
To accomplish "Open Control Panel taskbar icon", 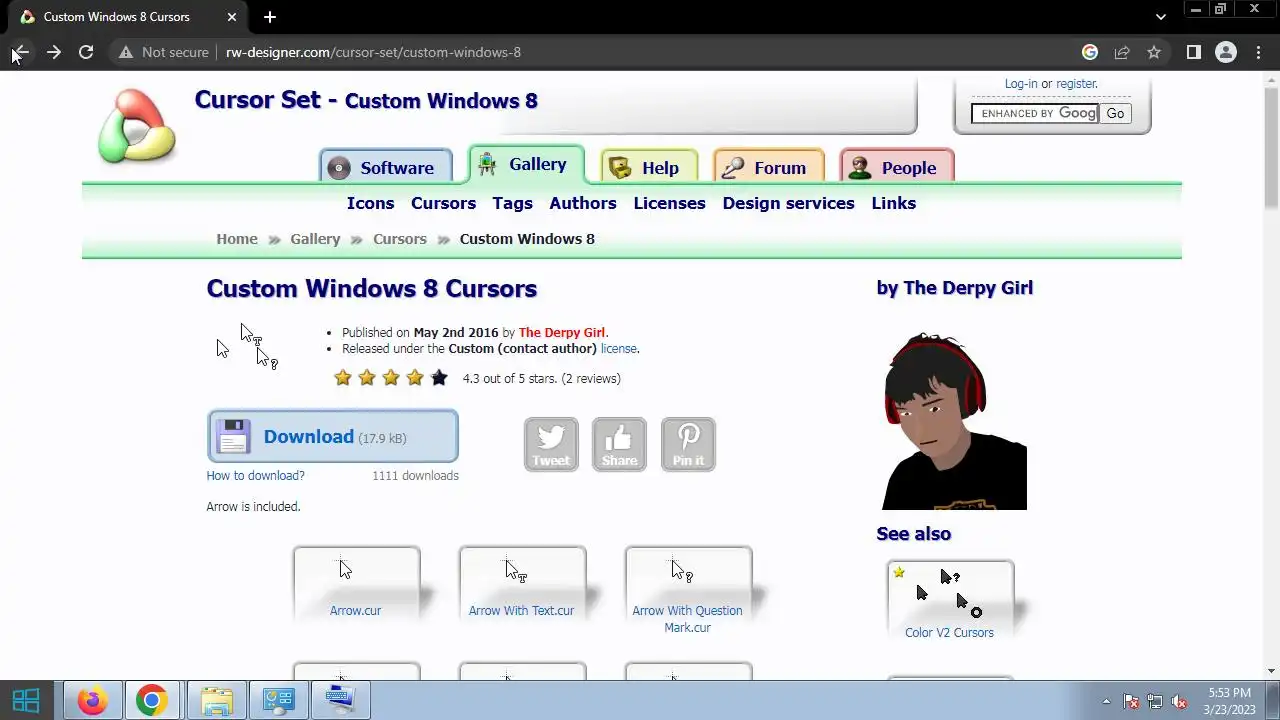I will click(278, 701).
